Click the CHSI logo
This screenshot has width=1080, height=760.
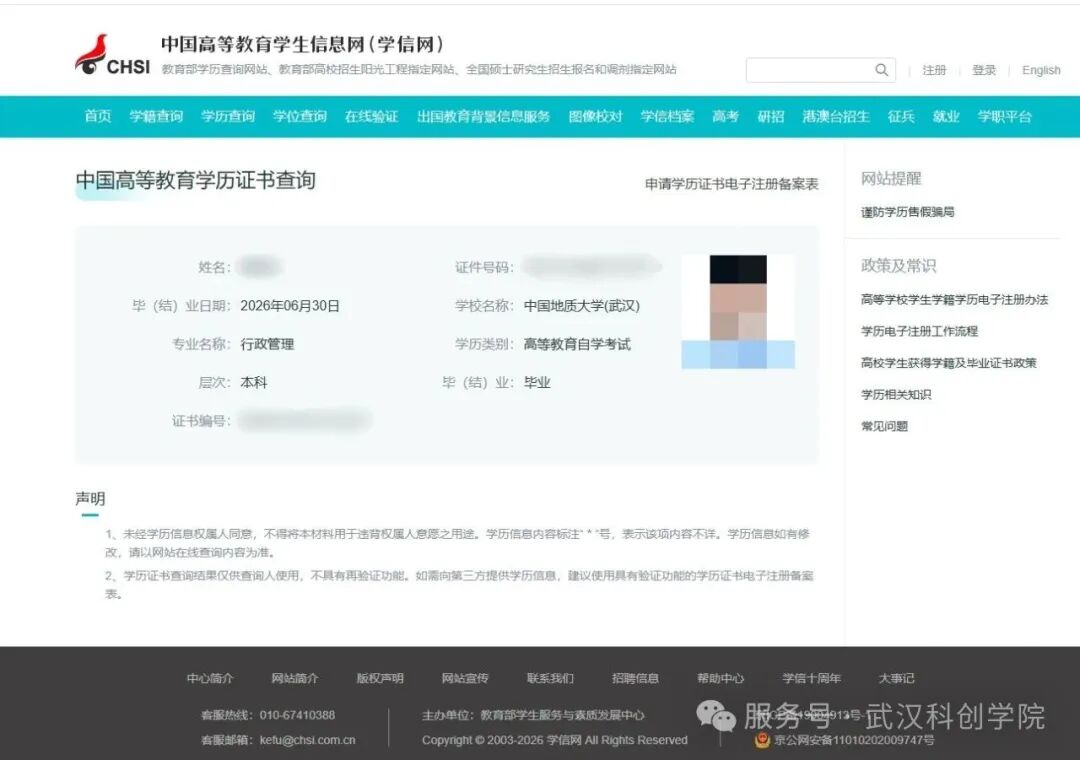click(x=112, y=55)
